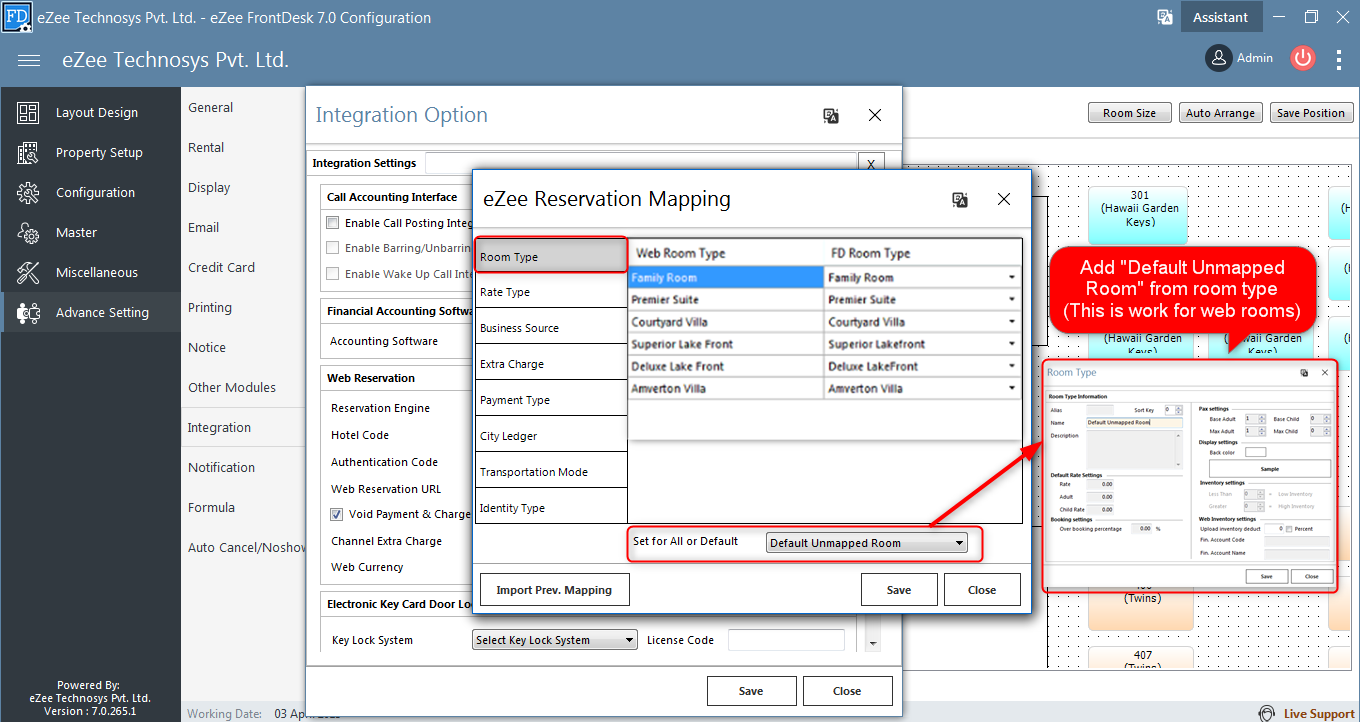Screen dimensions: 1360x722
Task: Select the Transportation Mode mapping tab
Action: (551, 471)
